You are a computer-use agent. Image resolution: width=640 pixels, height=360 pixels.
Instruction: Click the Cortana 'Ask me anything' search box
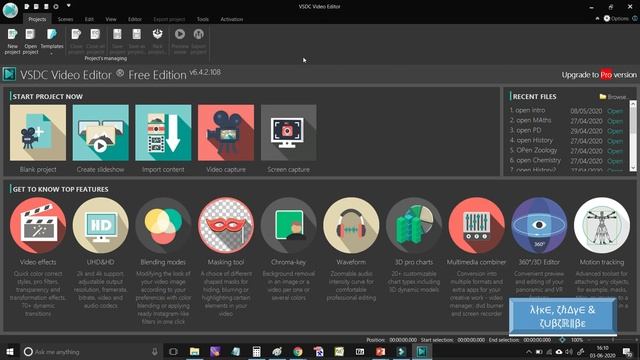91,351
